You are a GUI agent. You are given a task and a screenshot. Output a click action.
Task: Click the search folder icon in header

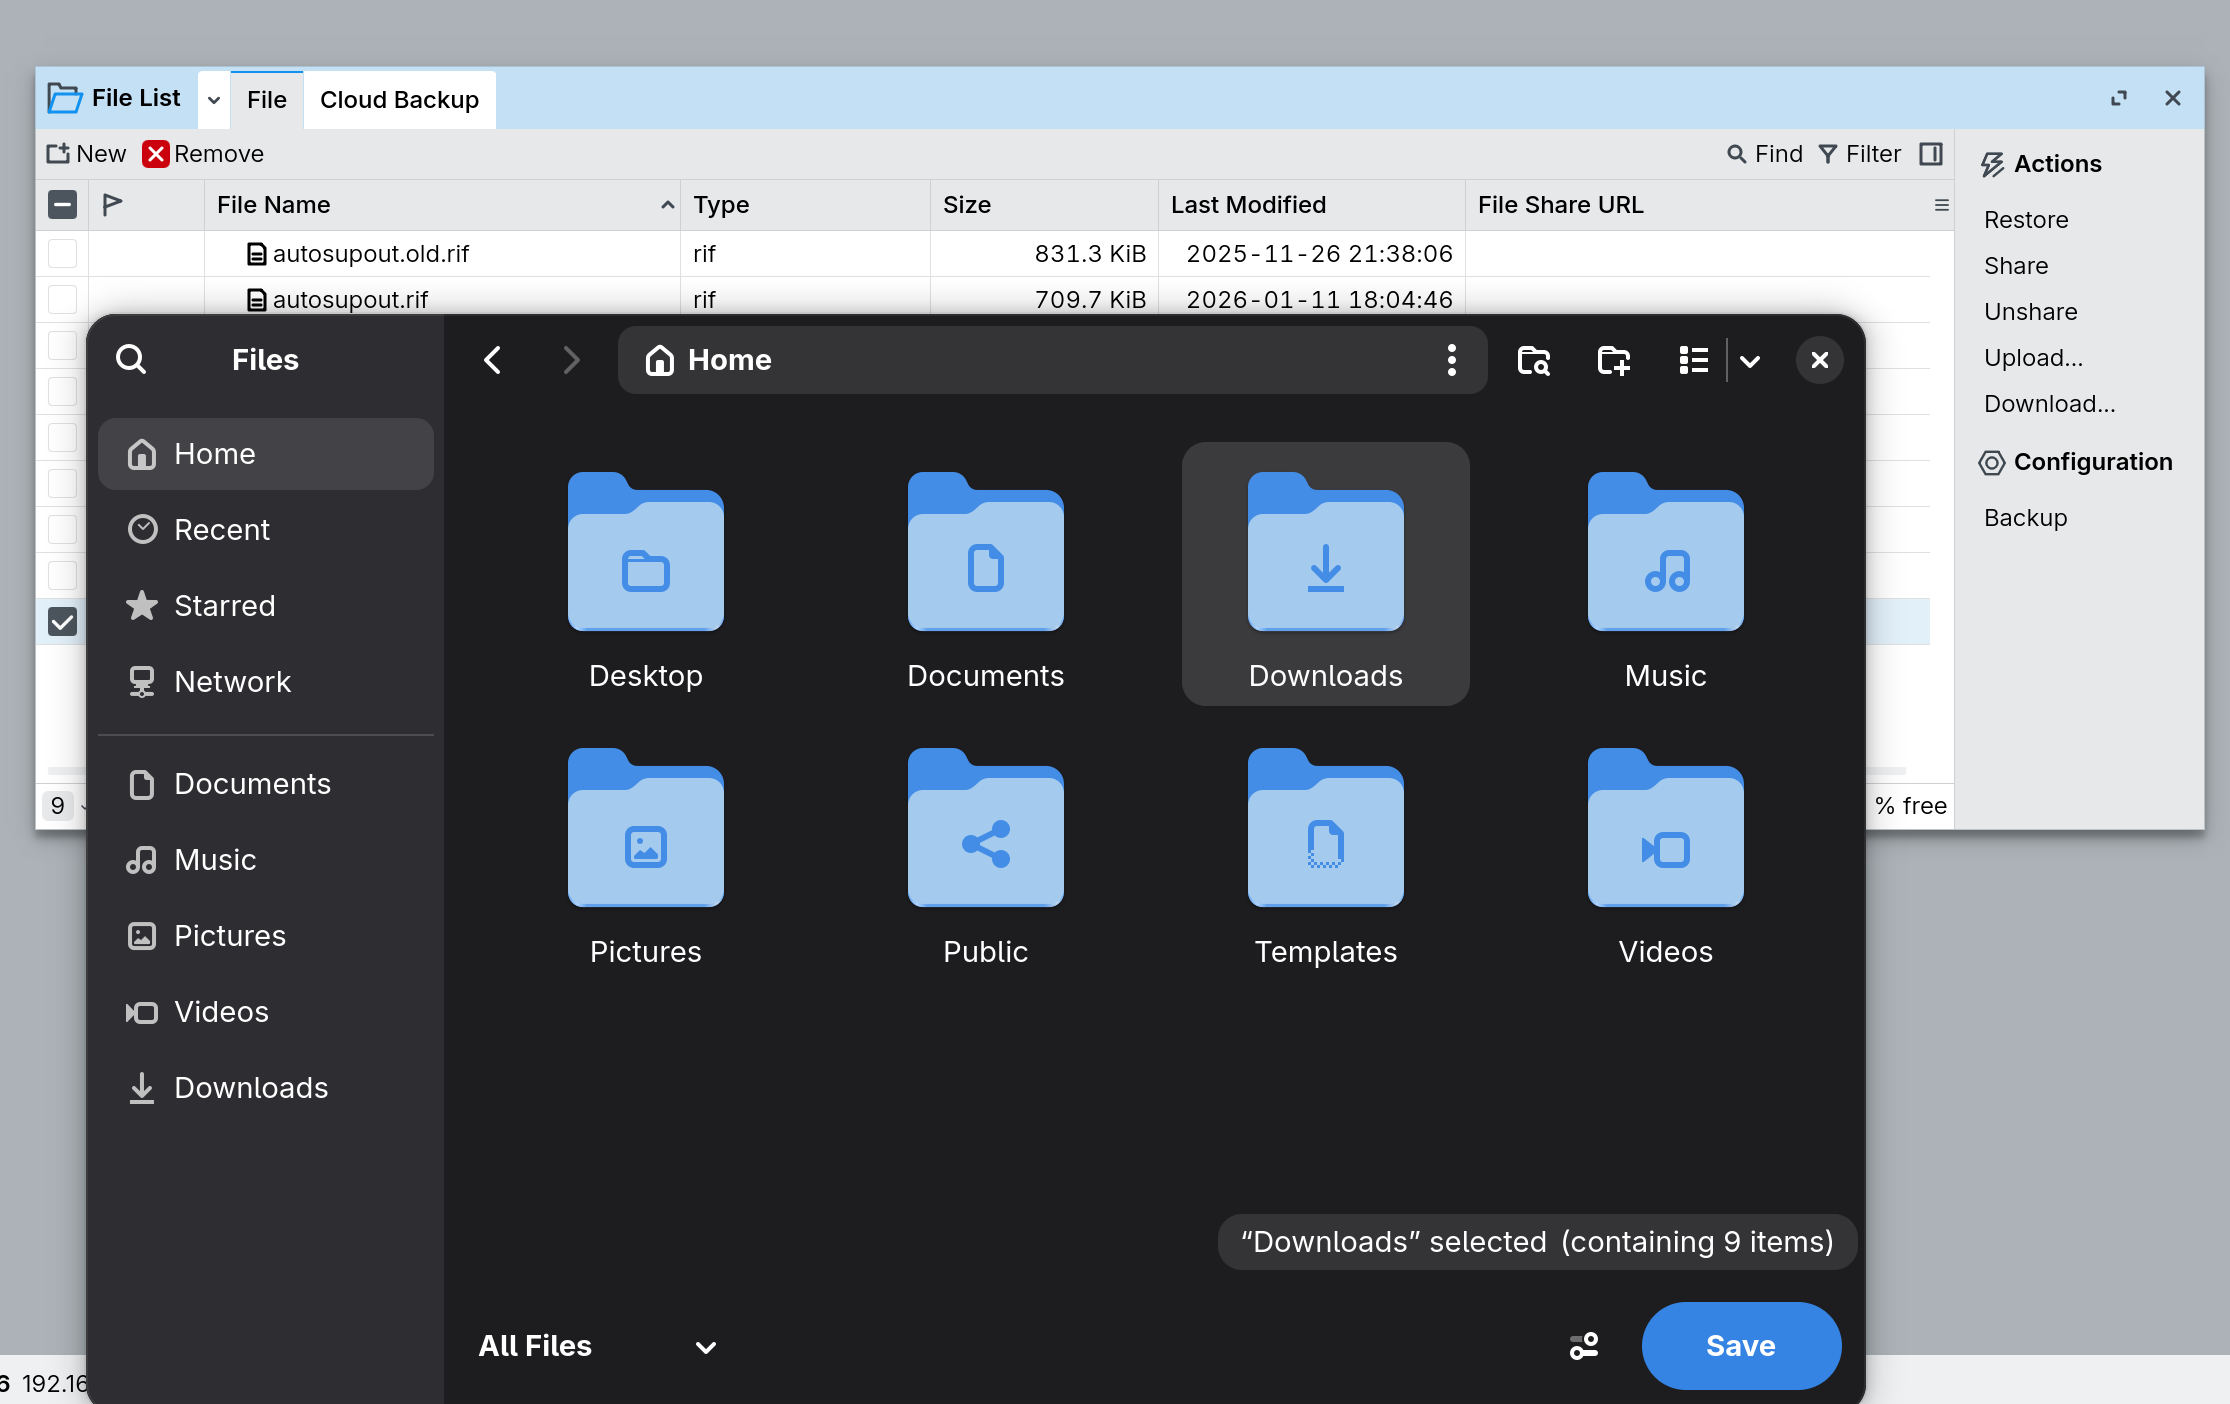pyautogui.click(x=1533, y=360)
